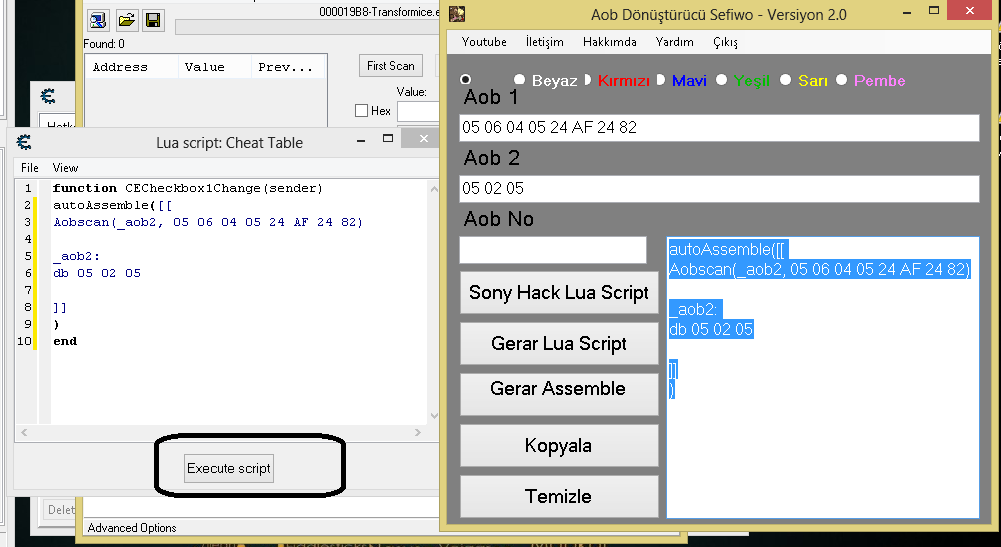Viewport: 1001px width, 547px height.
Task: Click the Aob 1 input field
Action: coord(719,128)
